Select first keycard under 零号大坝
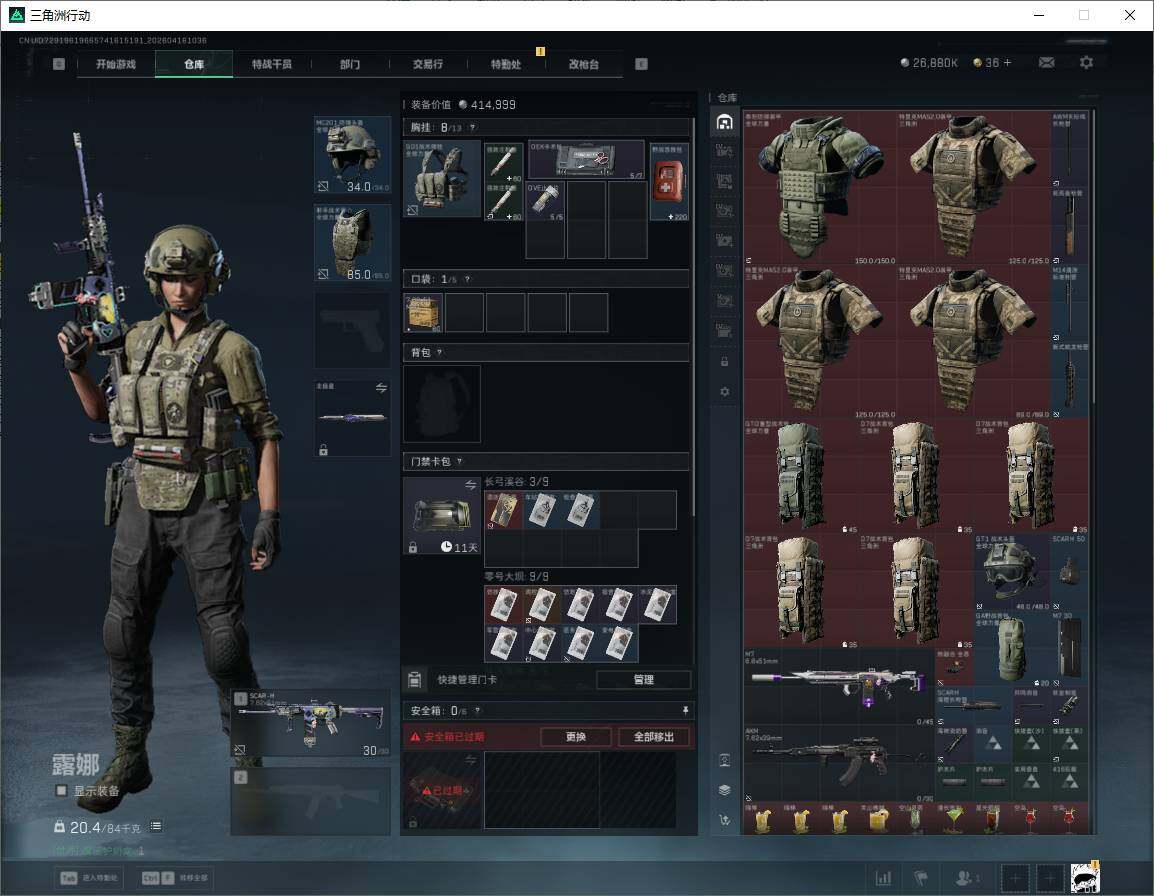1154x896 pixels. (x=503, y=605)
